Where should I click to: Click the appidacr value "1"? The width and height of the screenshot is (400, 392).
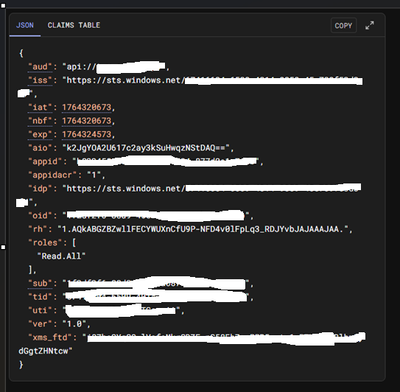95,175
